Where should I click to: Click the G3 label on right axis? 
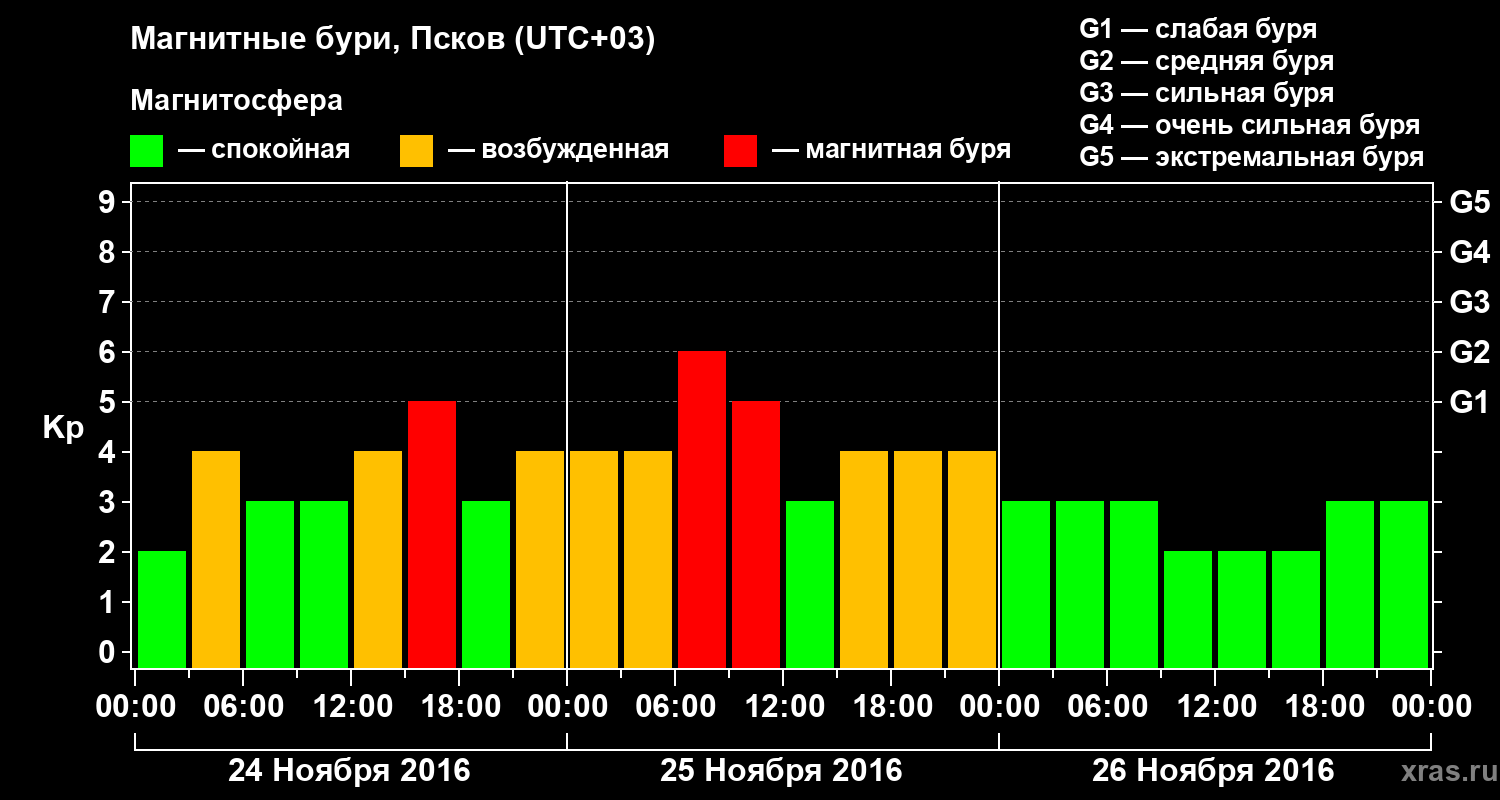(x=1470, y=302)
